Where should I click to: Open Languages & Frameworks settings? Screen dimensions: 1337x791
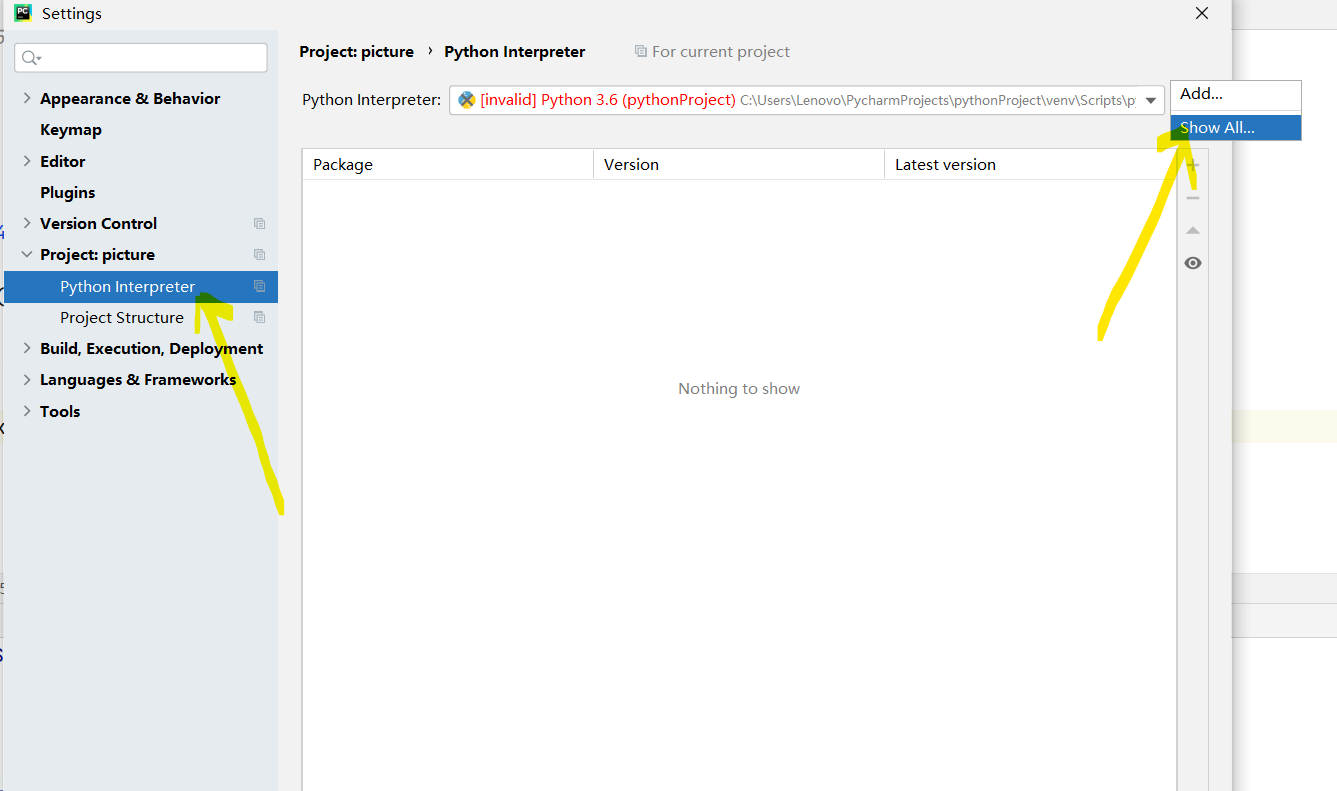(138, 379)
